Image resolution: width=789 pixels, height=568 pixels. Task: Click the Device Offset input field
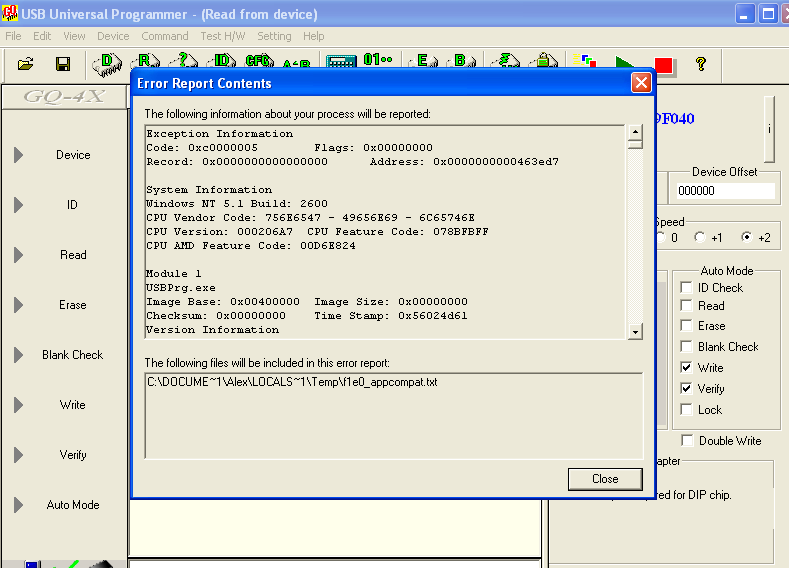(726, 191)
